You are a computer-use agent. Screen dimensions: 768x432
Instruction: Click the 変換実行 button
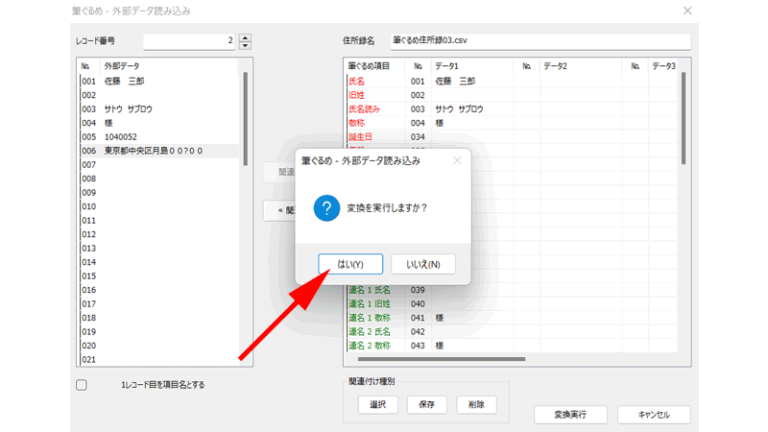tap(567, 414)
